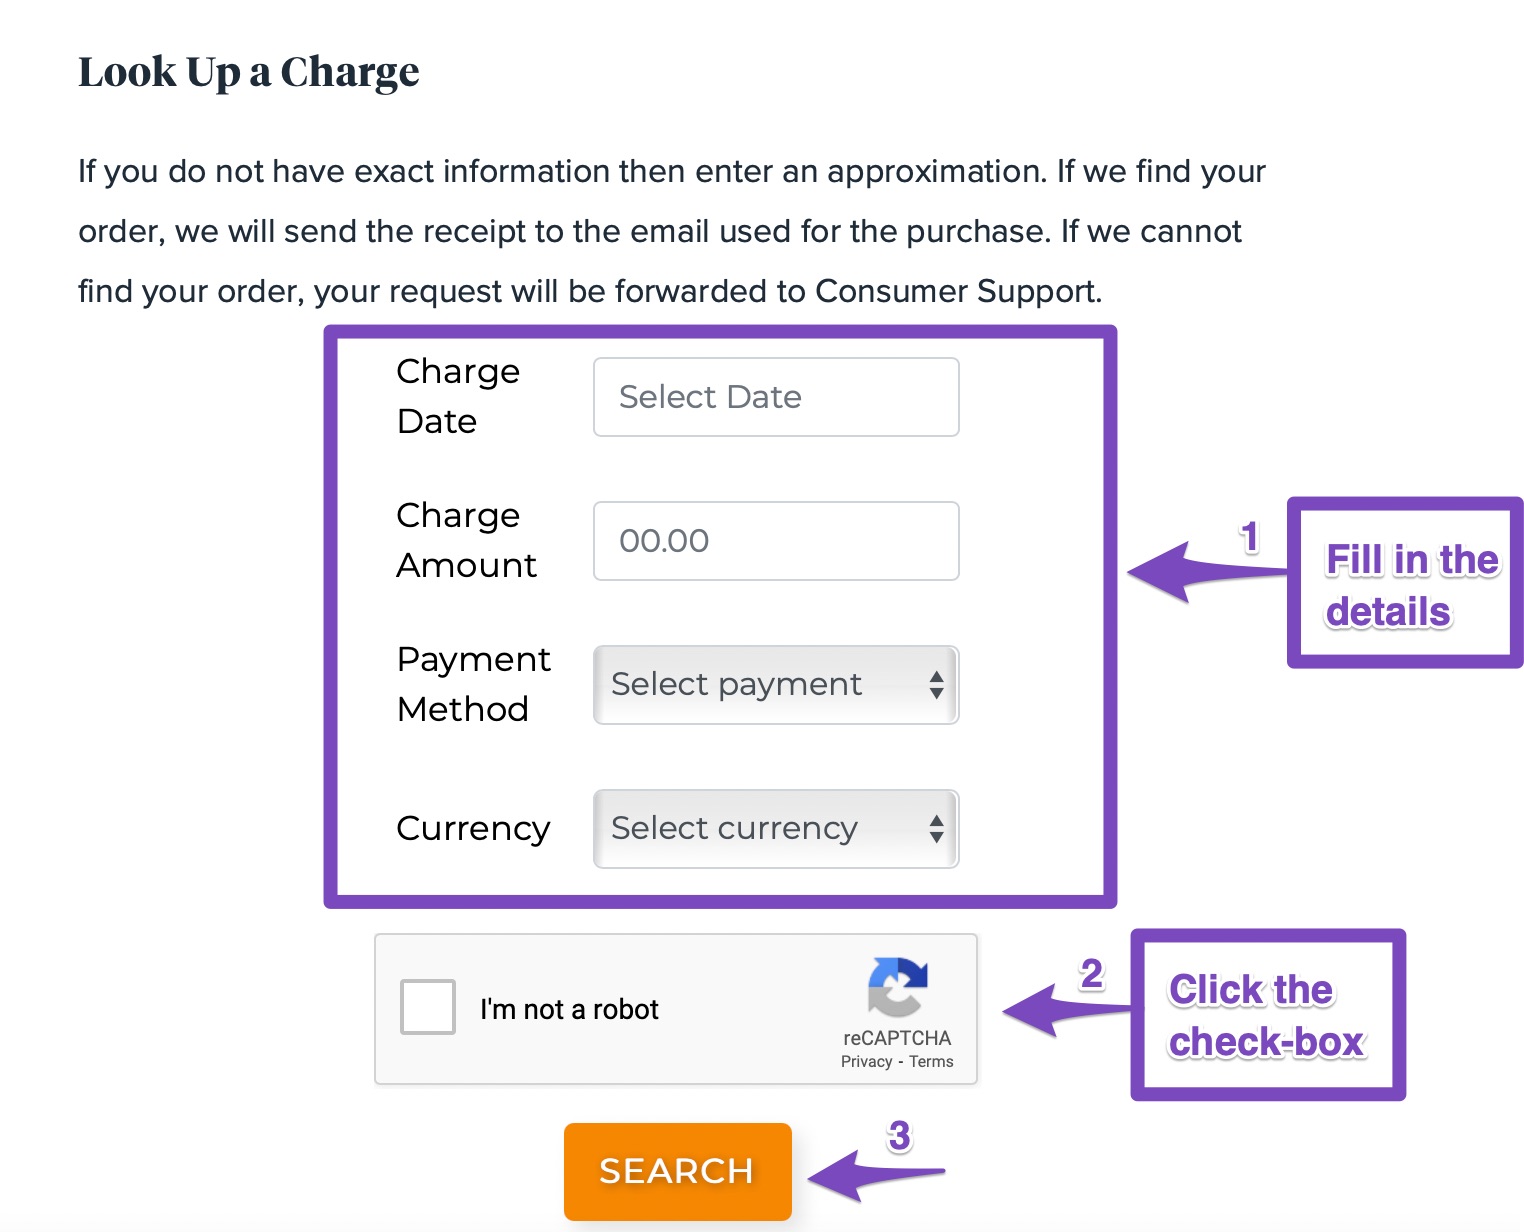Click the Click the check-box callout
The width and height of the screenshot is (1524, 1232).
(x=1268, y=1015)
